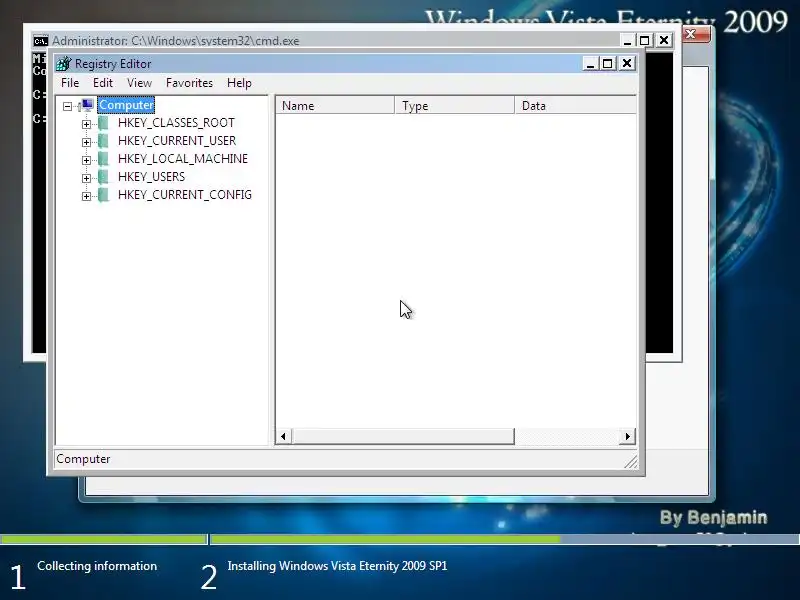Close the cmd.exe window

pos(664,40)
